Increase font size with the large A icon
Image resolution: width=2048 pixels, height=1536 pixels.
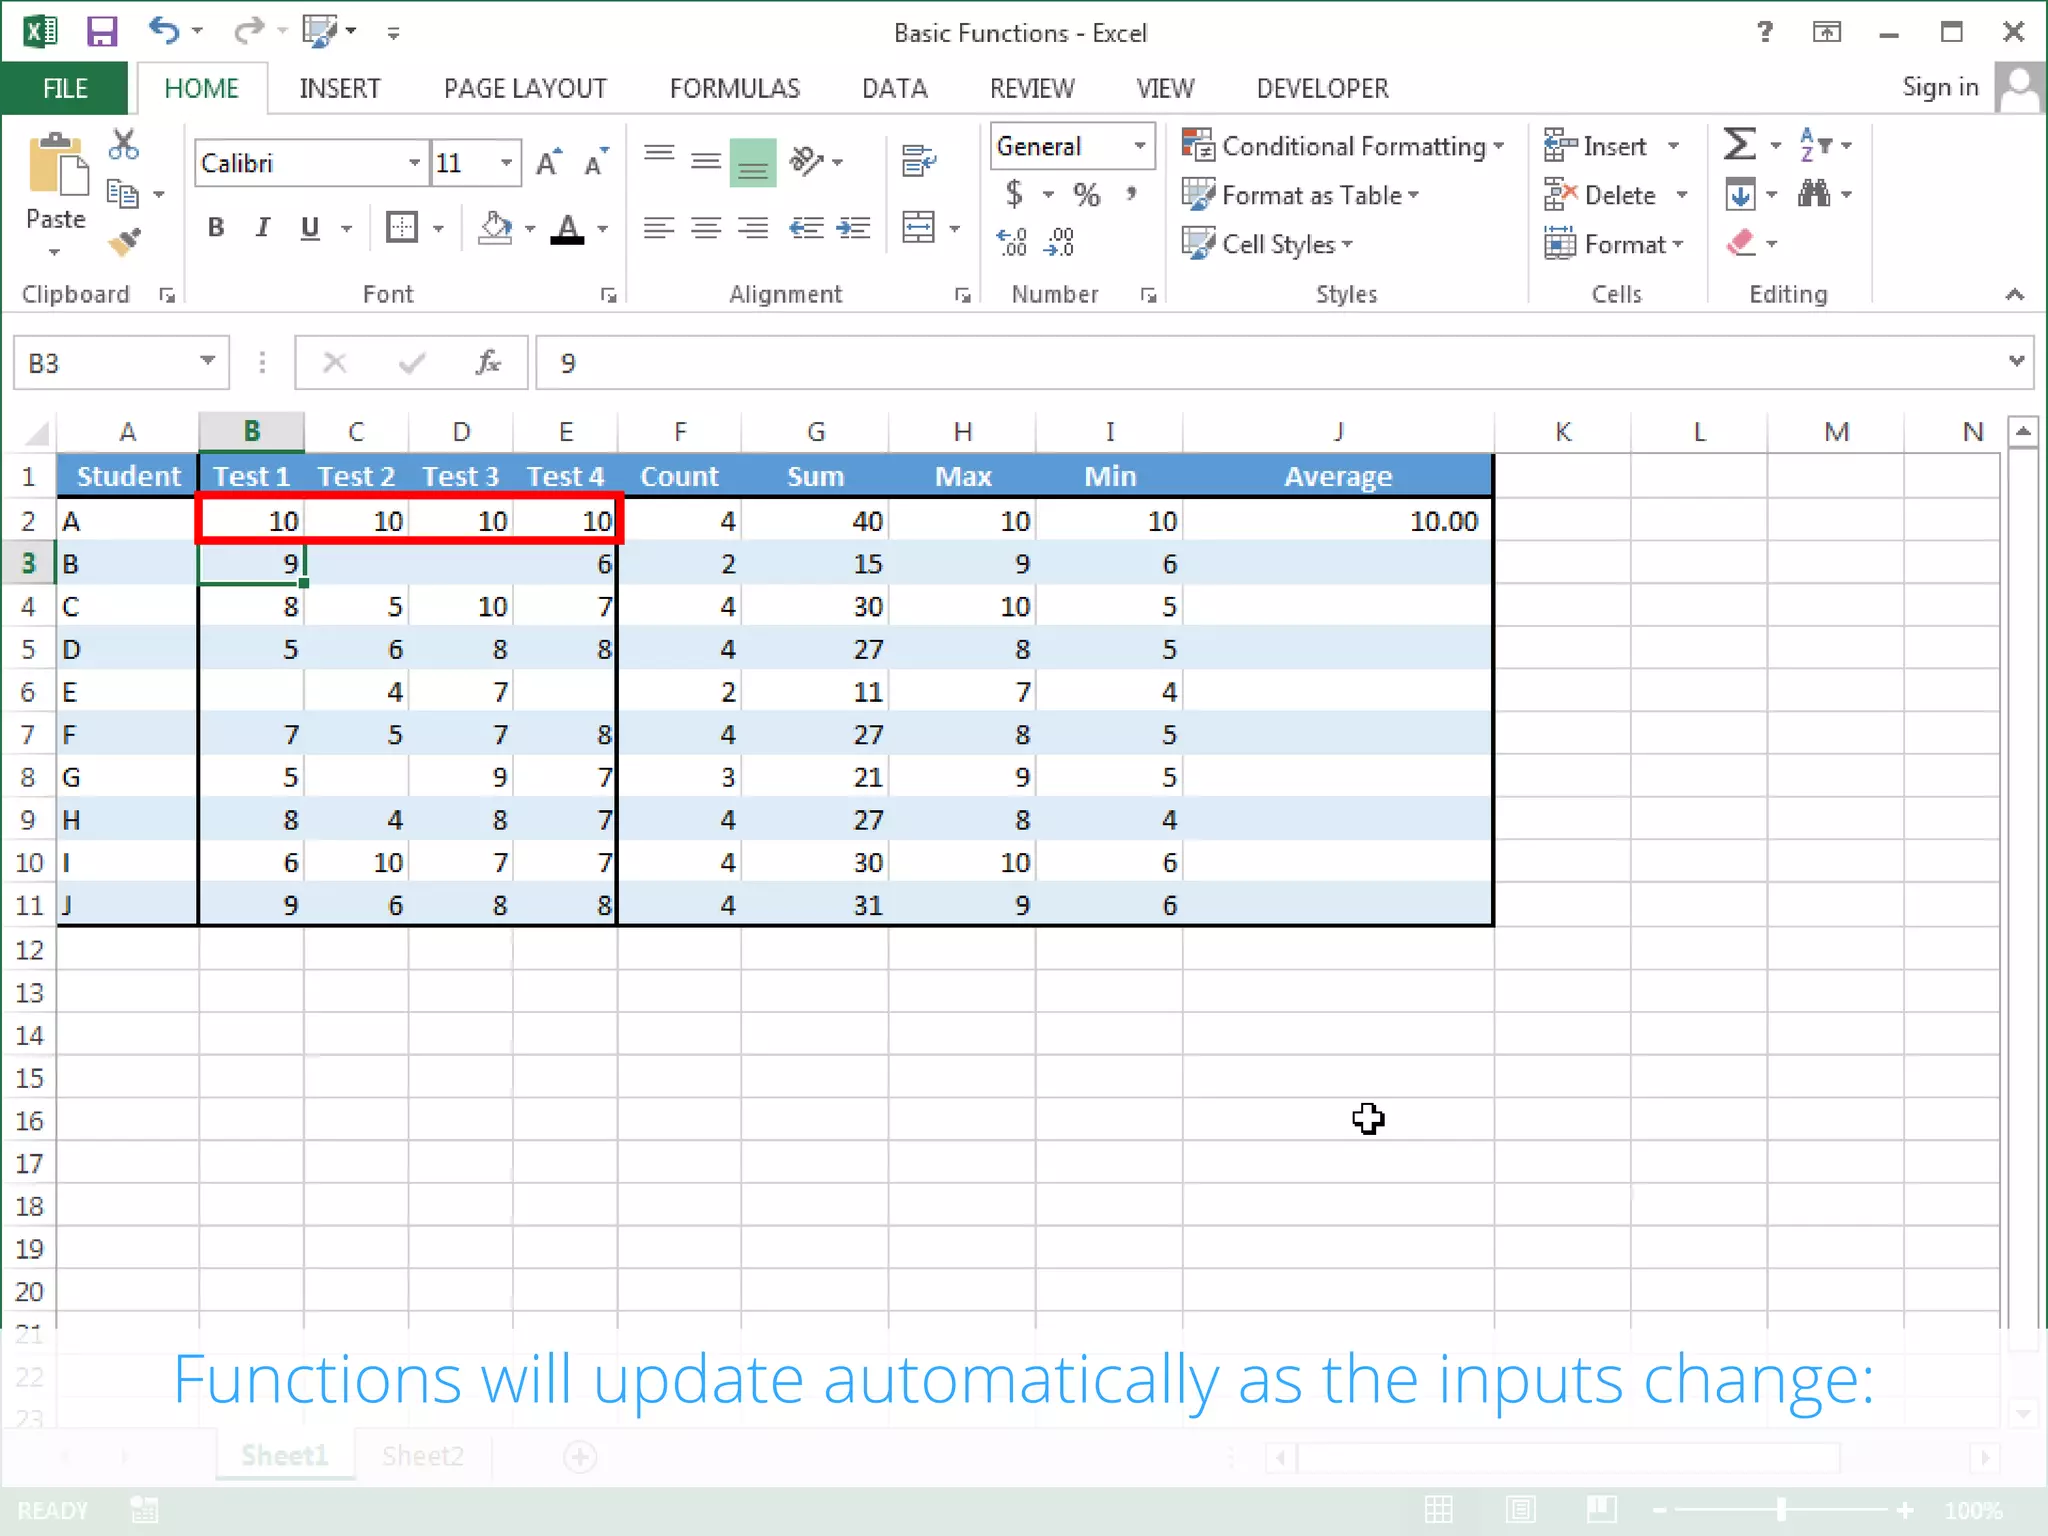click(548, 163)
